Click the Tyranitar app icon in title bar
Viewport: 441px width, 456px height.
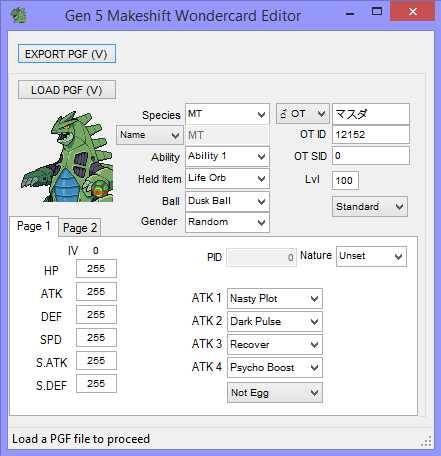point(19,15)
